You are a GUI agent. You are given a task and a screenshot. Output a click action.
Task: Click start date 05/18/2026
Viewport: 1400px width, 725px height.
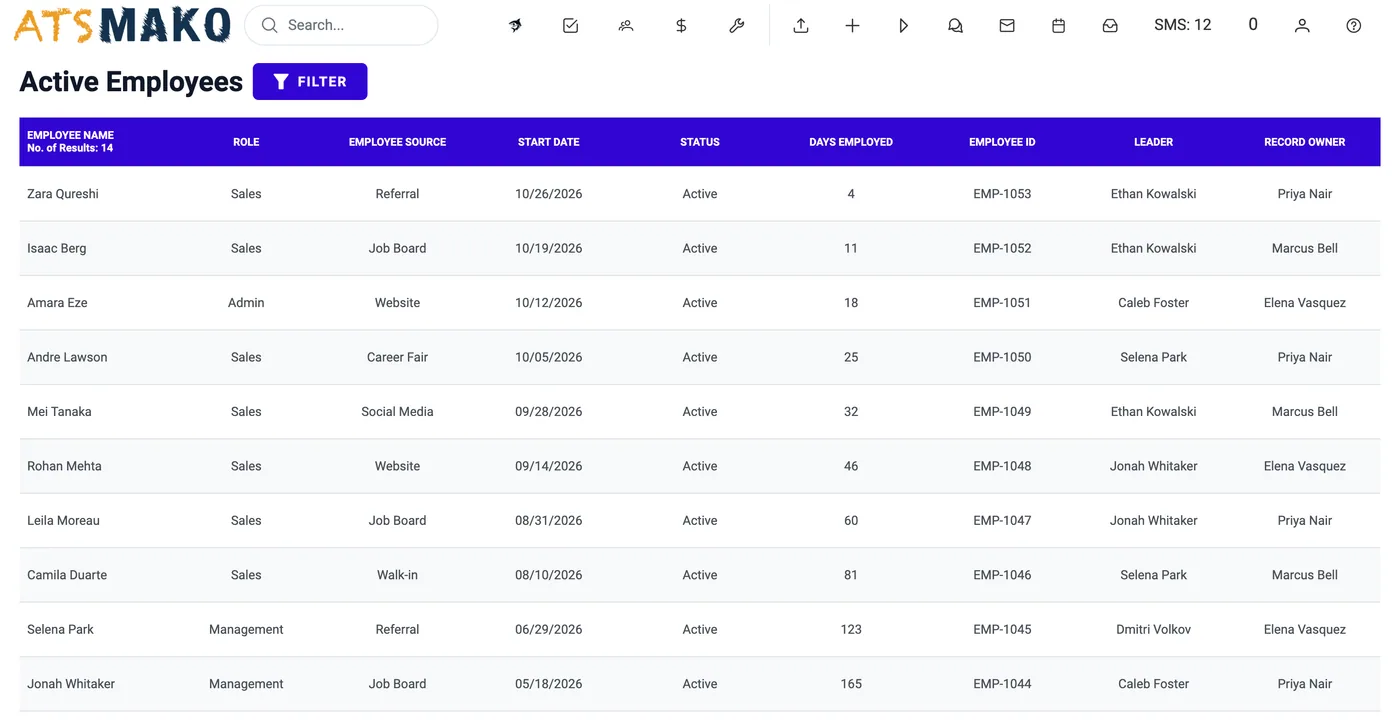[x=549, y=684]
